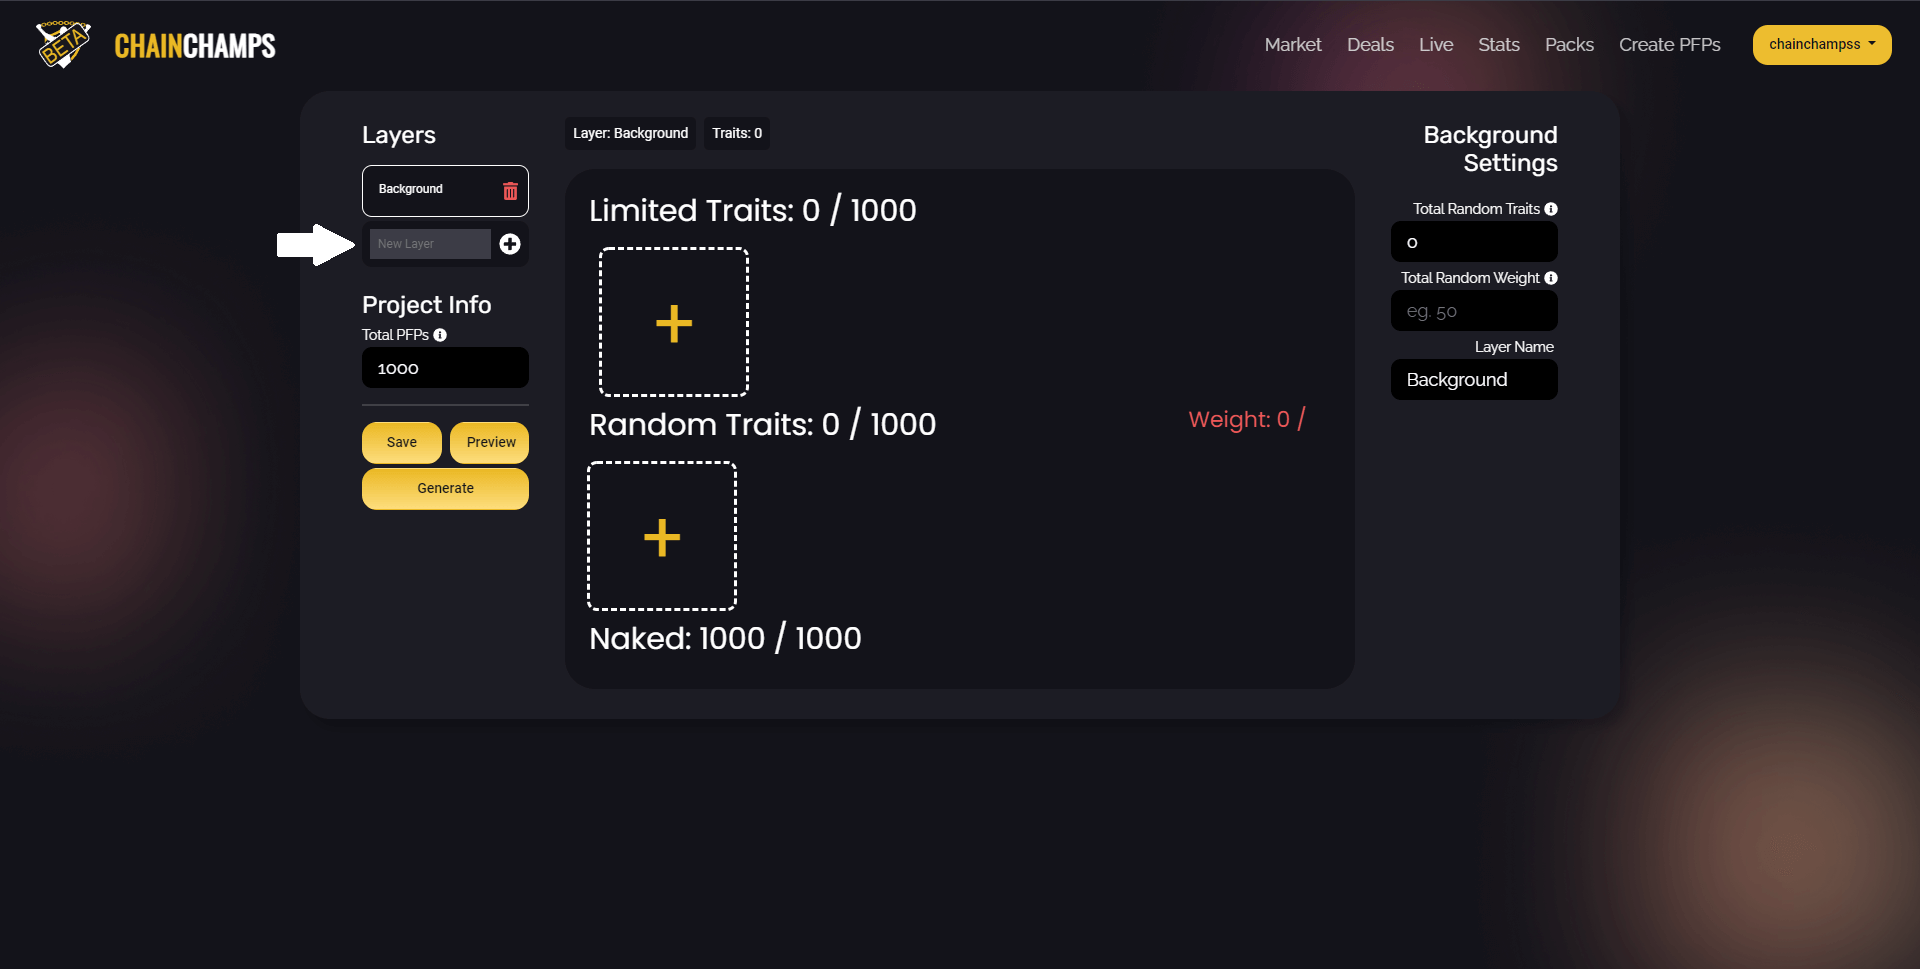Click the Total PFPs input field
Image resolution: width=1920 pixels, height=969 pixels.
click(445, 368)
